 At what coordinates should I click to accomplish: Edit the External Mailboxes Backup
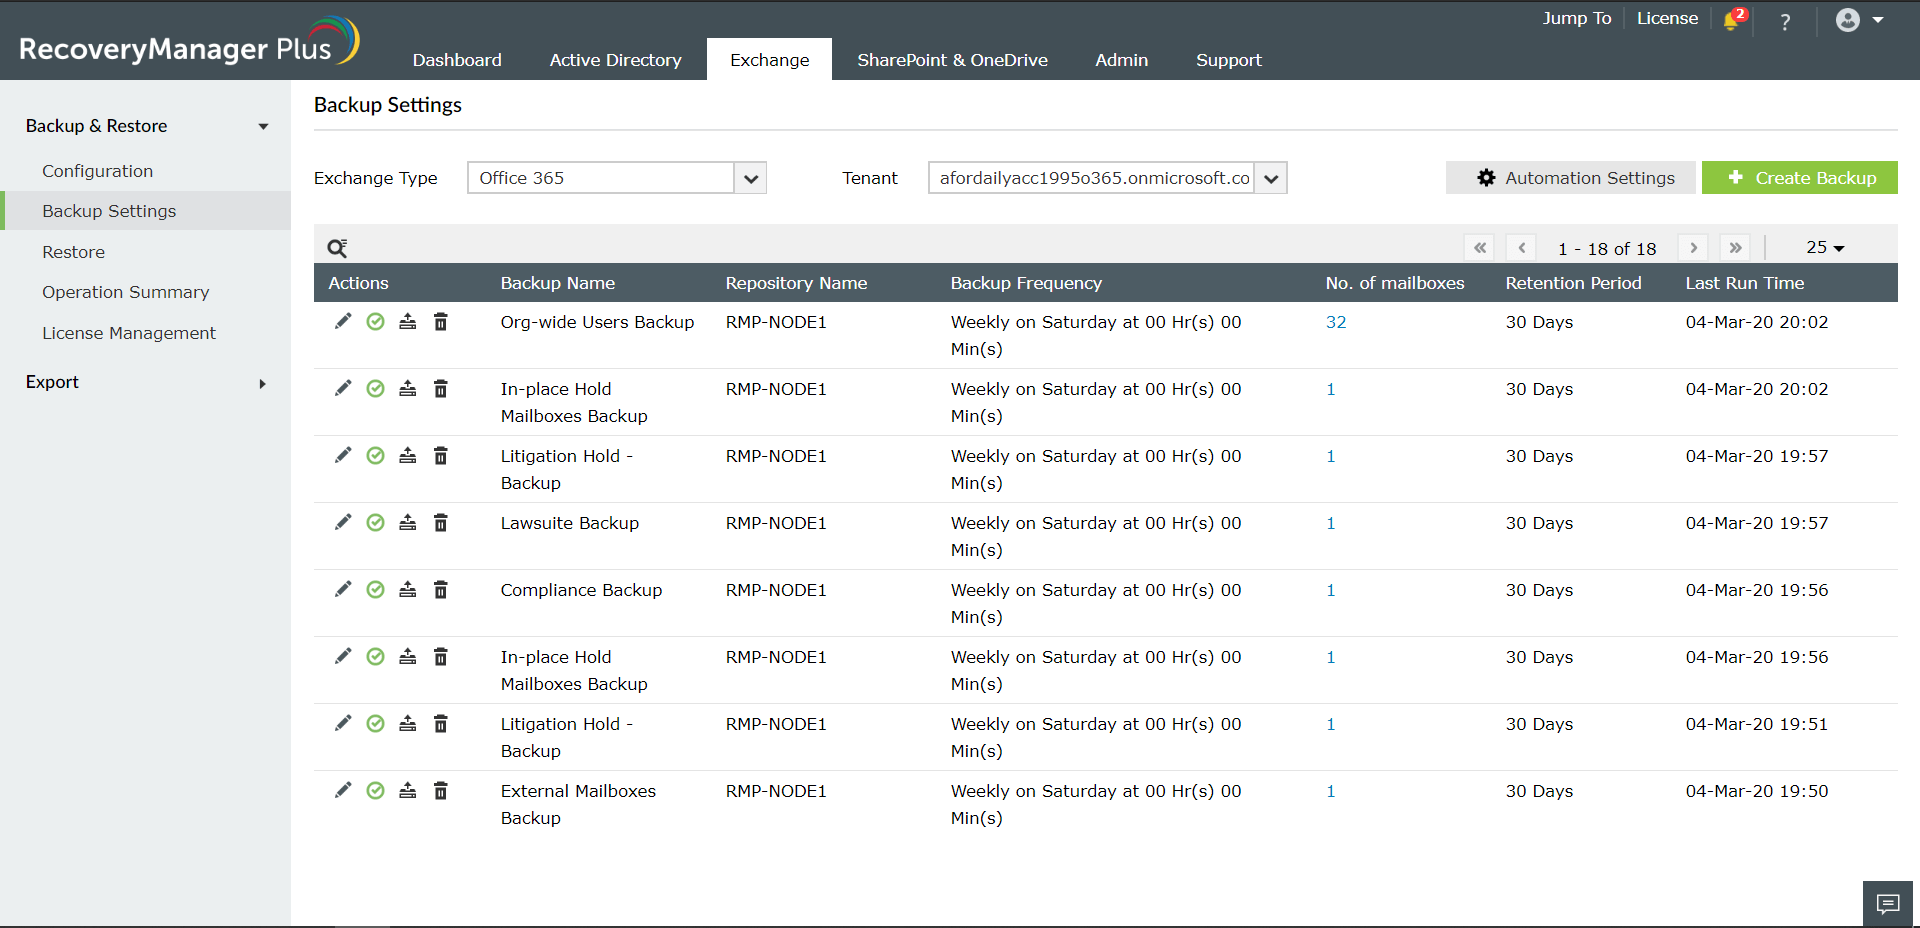(x=343, y=790)
